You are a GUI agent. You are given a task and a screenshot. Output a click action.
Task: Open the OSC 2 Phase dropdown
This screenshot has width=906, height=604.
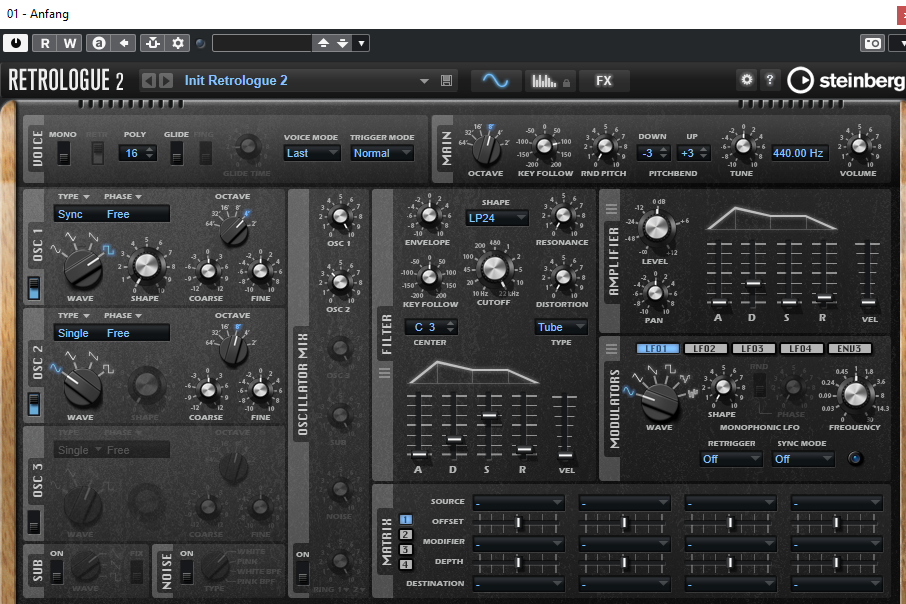click(122, 316)
